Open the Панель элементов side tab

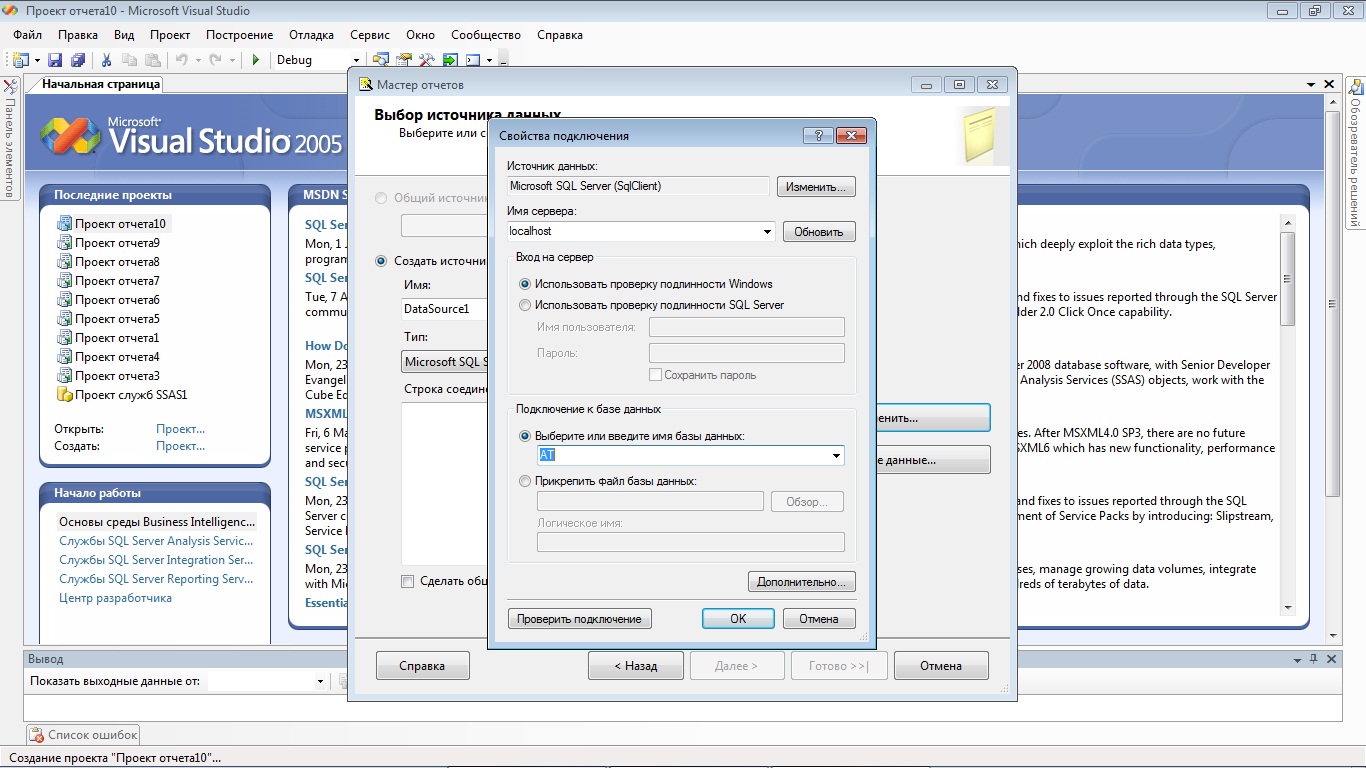(10, 138)
